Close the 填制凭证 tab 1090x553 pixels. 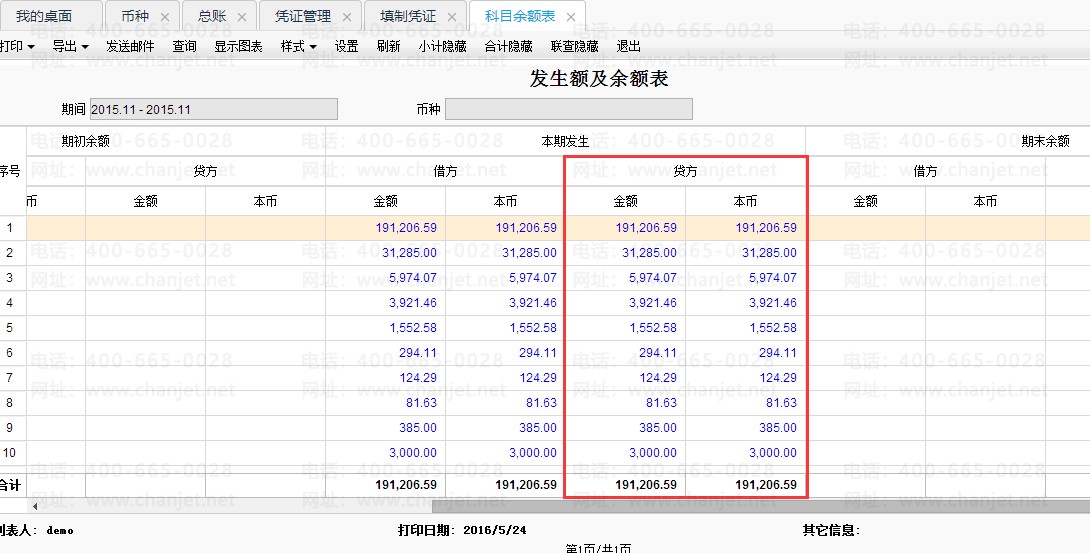point(452,17)
